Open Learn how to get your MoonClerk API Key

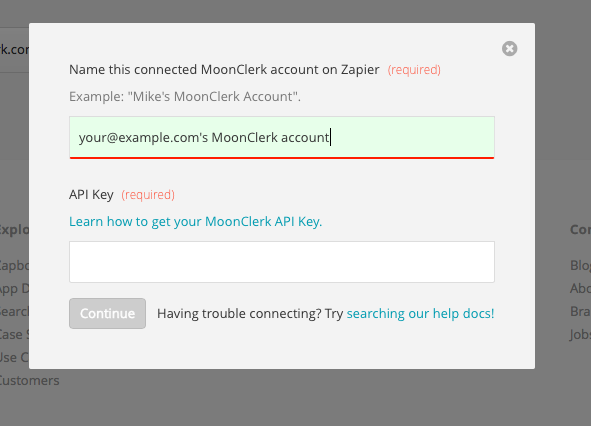pos(195,221)
